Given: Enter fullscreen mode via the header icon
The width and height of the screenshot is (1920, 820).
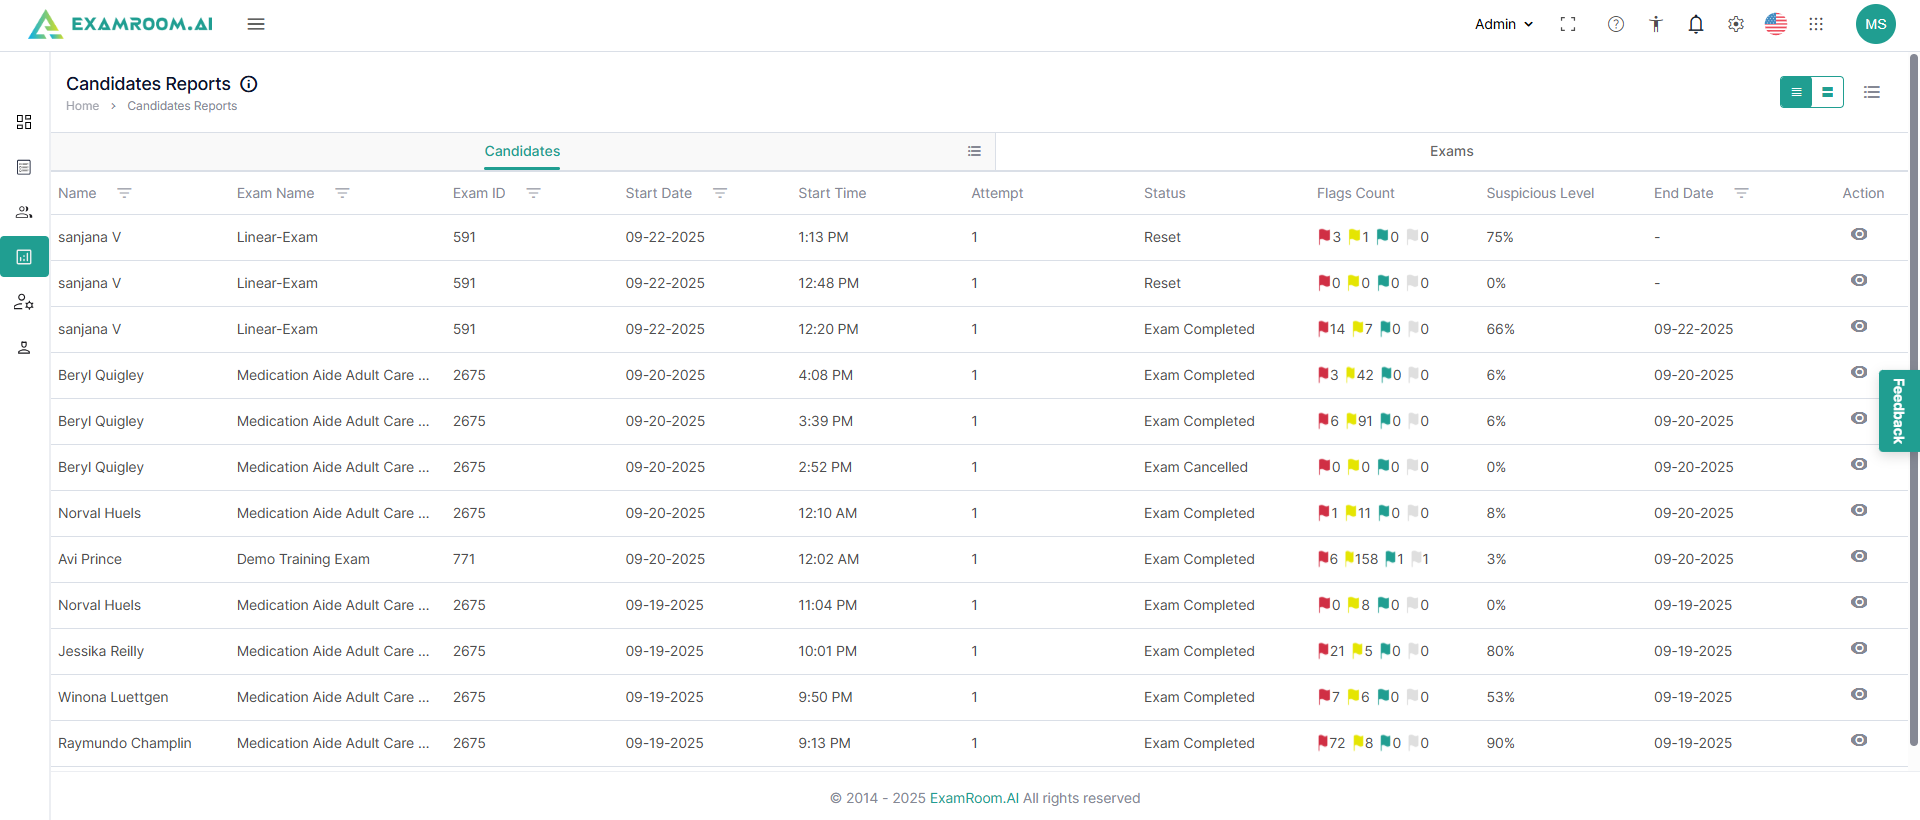Looking at the screenshot, I should click(x=1568, y=24).
